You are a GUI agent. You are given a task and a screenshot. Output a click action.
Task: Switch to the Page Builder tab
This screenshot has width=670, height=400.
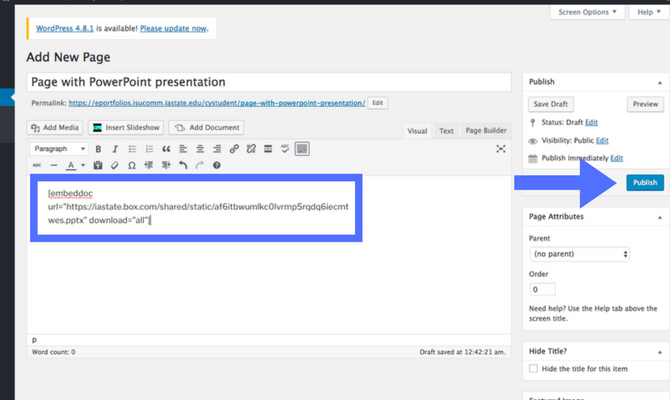[486, 131]
